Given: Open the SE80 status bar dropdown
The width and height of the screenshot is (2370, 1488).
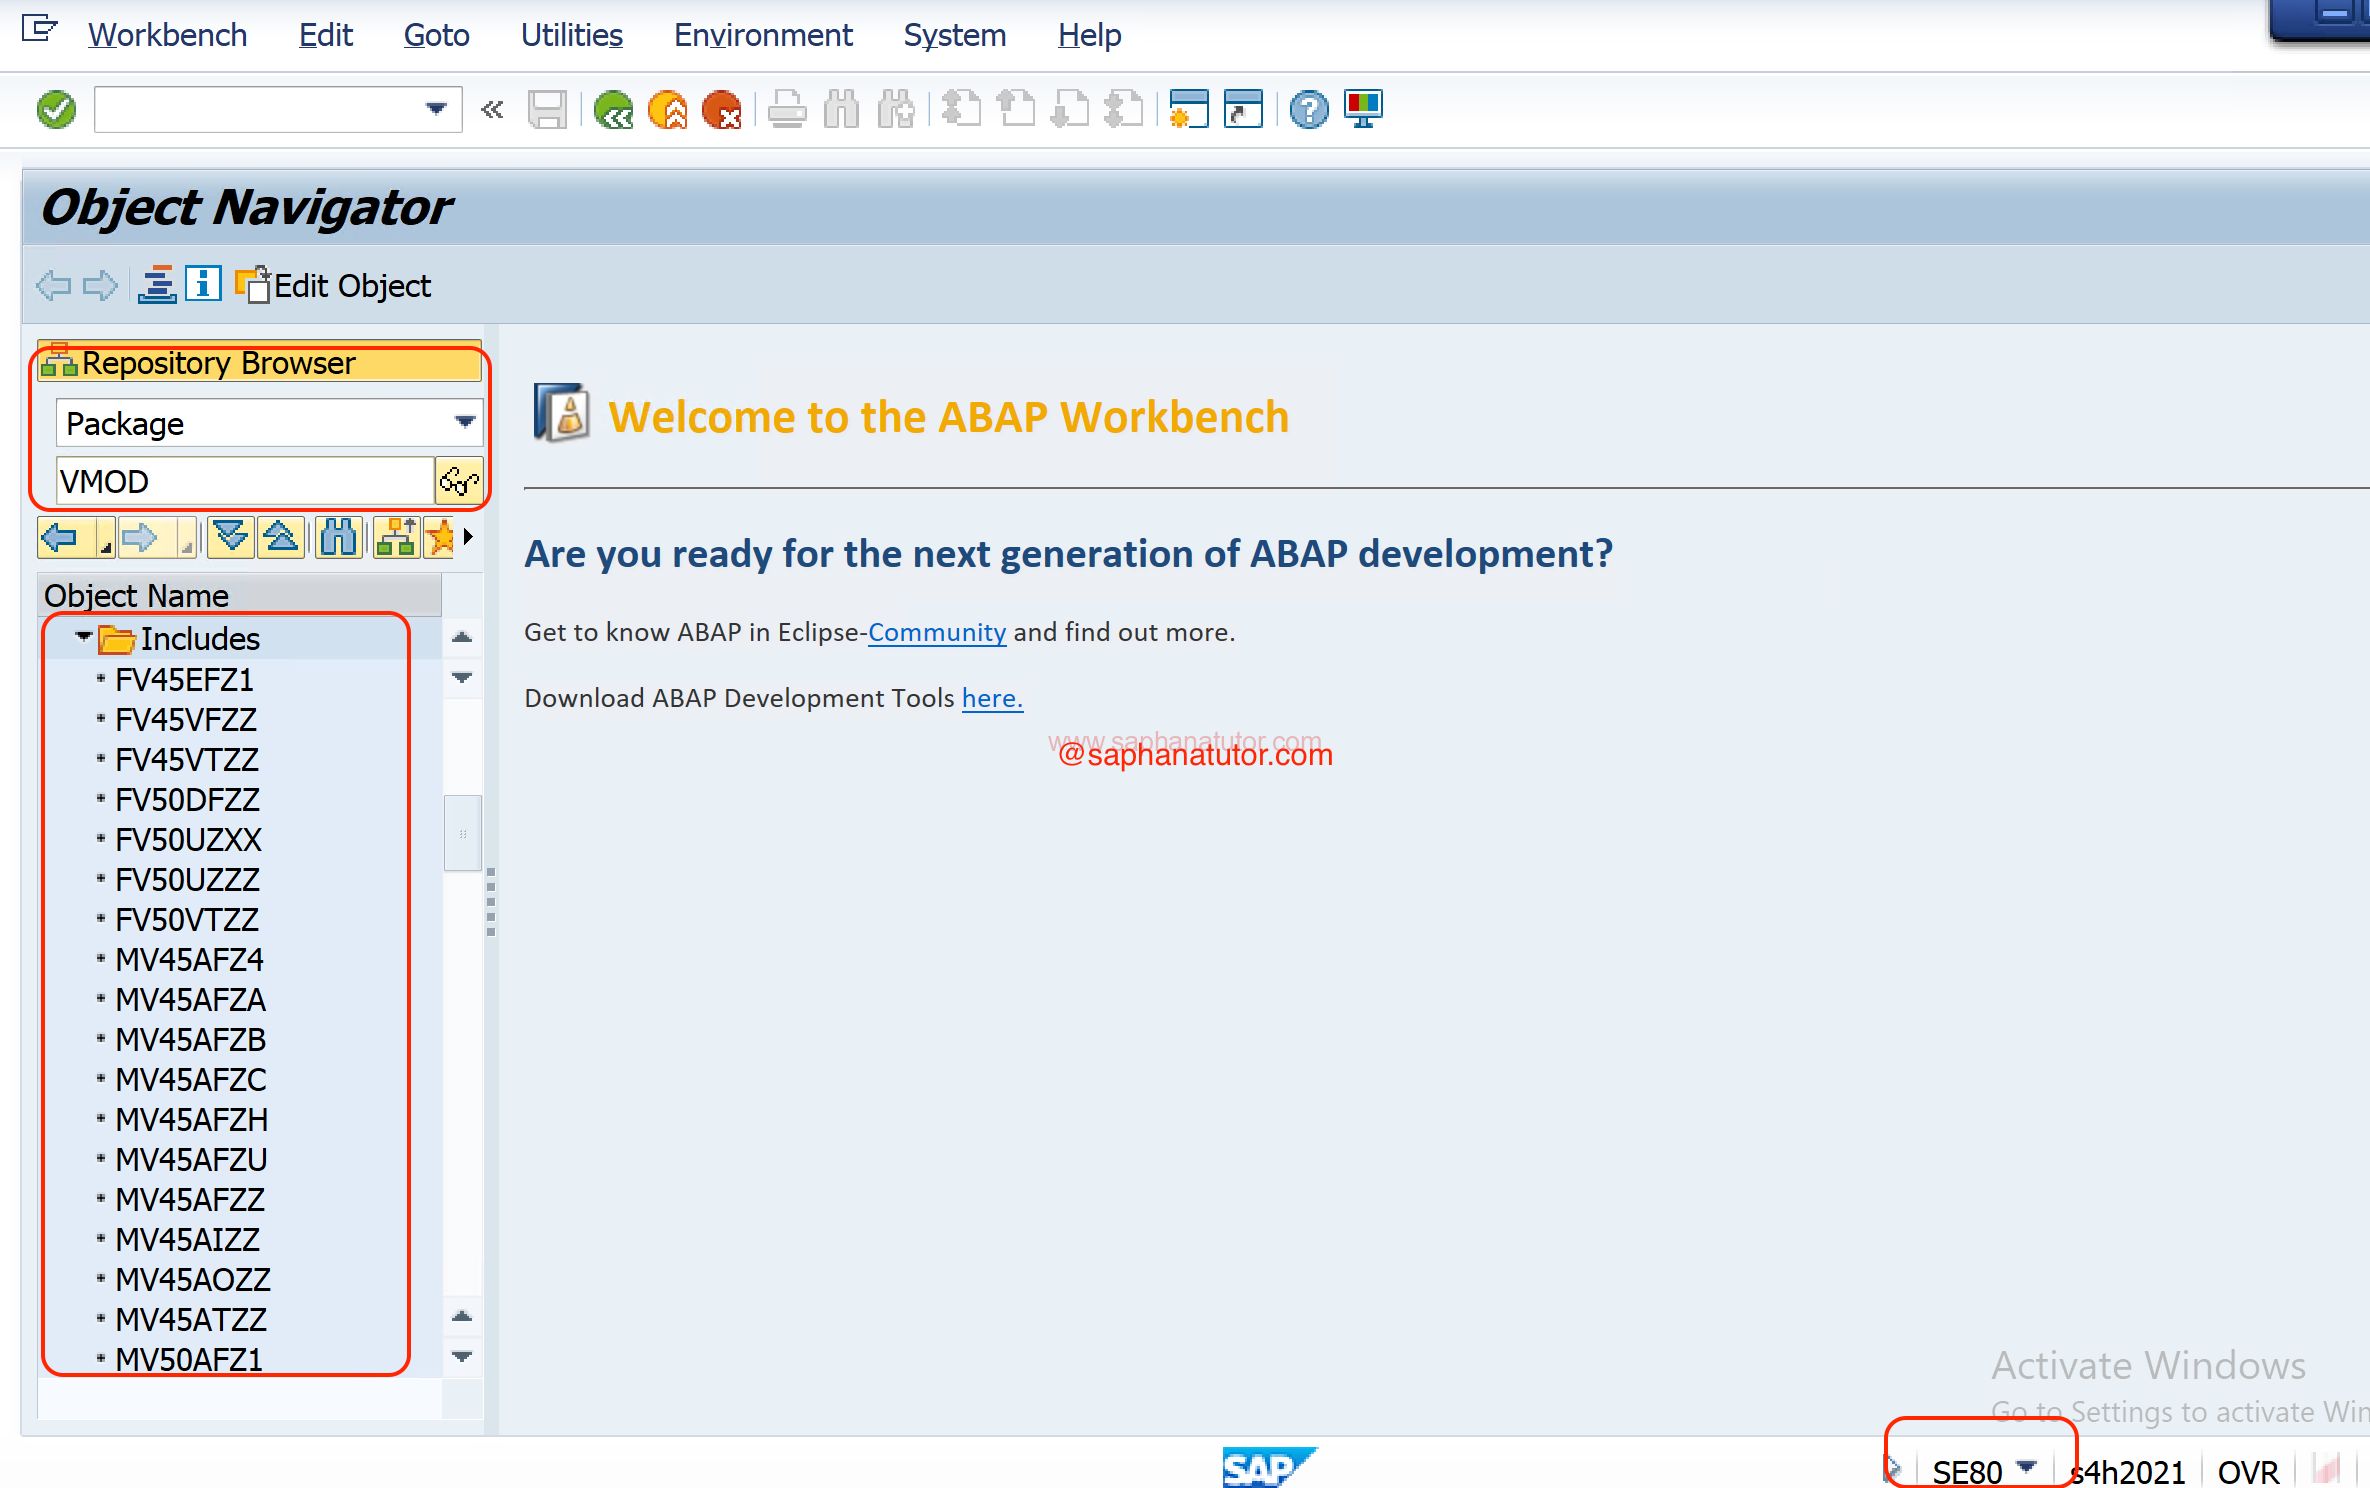Looking at the screenshot, I should point(2026,1468).
